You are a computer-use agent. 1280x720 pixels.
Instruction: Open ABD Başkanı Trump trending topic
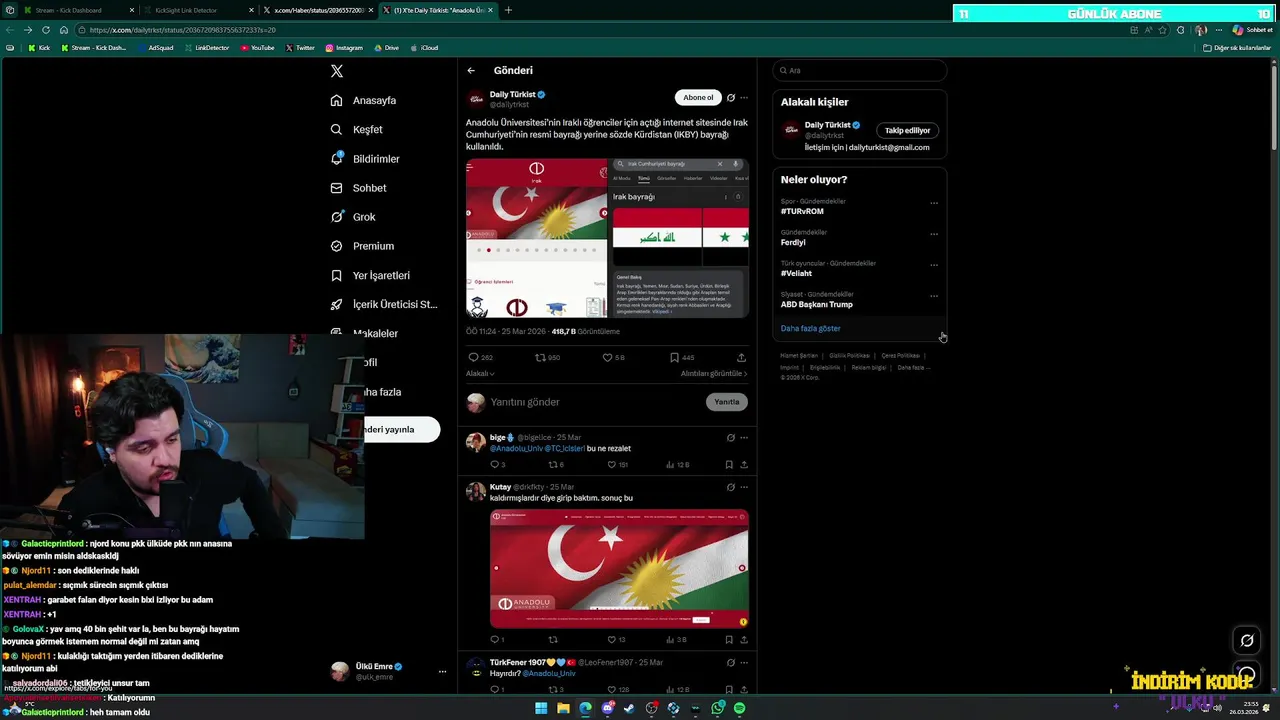click(817, 304)
